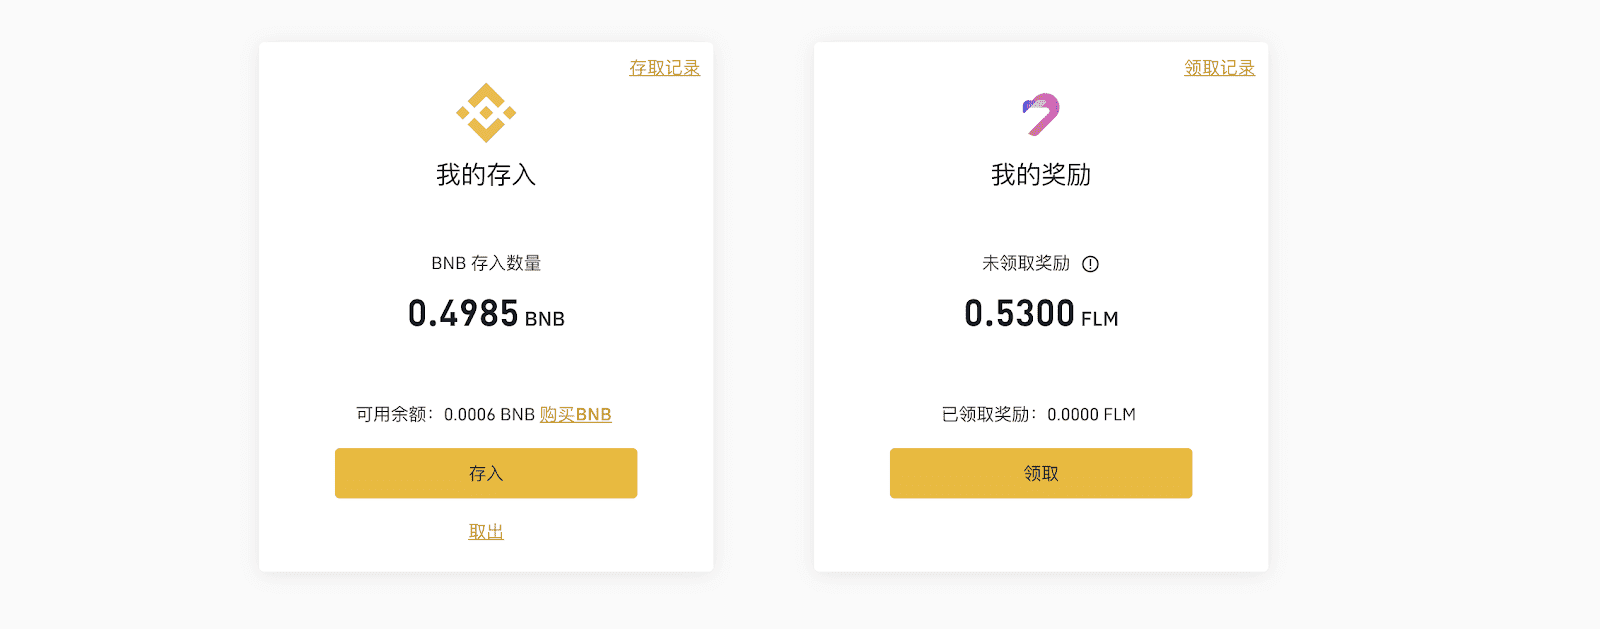Image resolution: width=1600 pixels, height=629 pixels.
Task: Click the 购买BNB link
Action: pyautogui.click(x=575, y=414)
